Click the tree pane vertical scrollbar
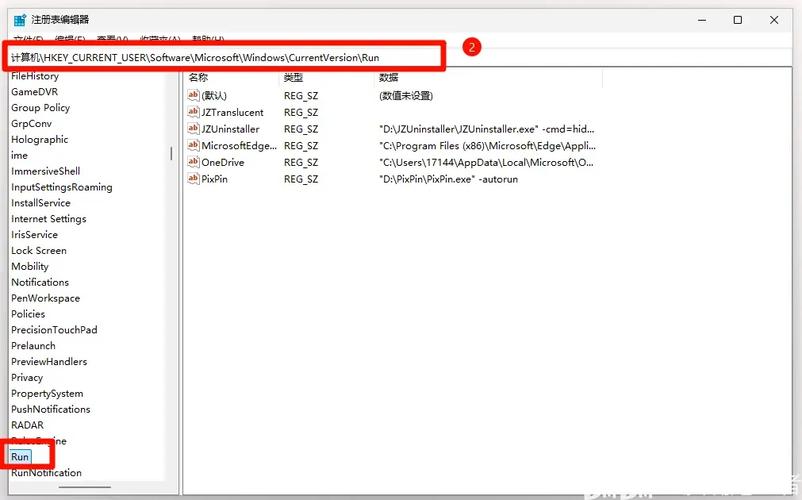This screenshot has width=802, height=500. (x=171, y=154)
